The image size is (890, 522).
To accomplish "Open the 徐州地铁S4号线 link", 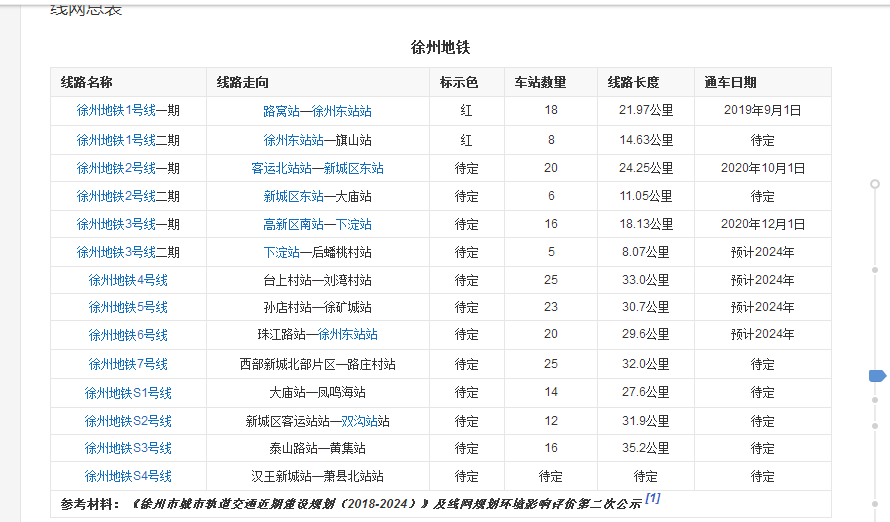I will pyautogui.click(x=128, y=476).
